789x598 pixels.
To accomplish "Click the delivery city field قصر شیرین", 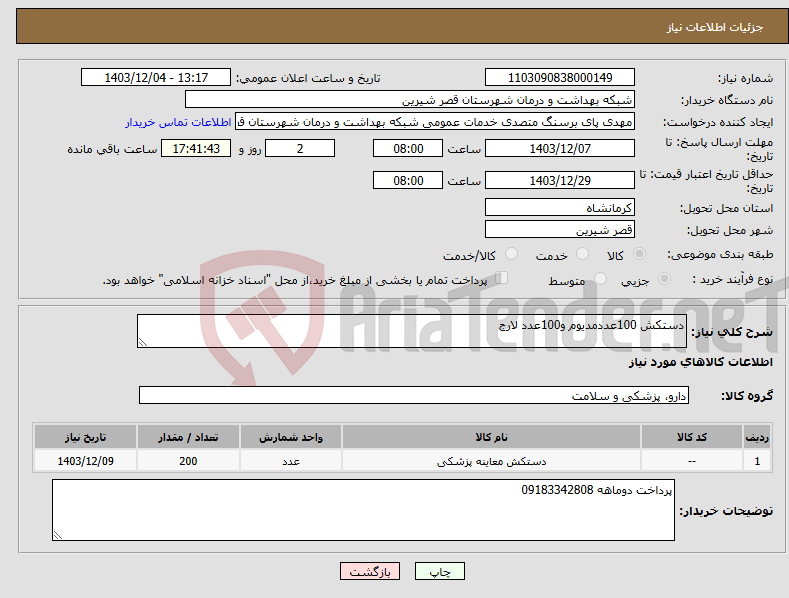I will click(x=560, y=230).
